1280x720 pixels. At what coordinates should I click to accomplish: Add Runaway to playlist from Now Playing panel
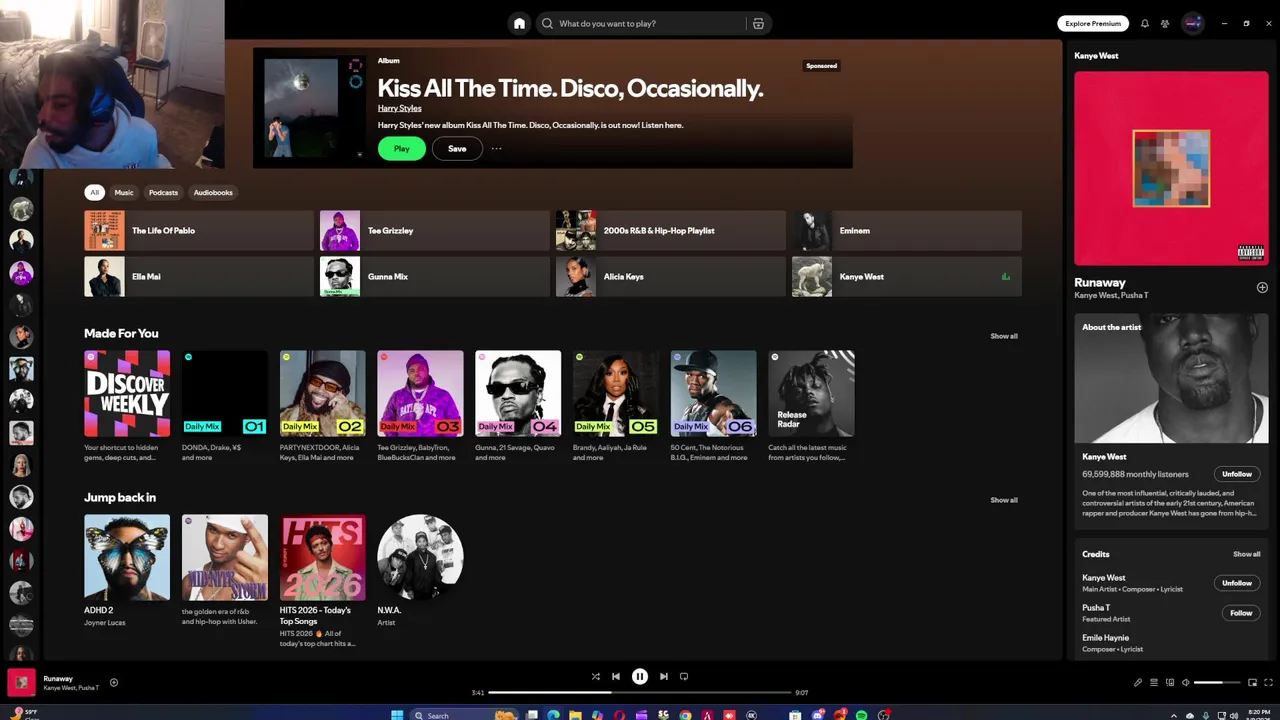pyautogui.click(x=1262, y=287)
